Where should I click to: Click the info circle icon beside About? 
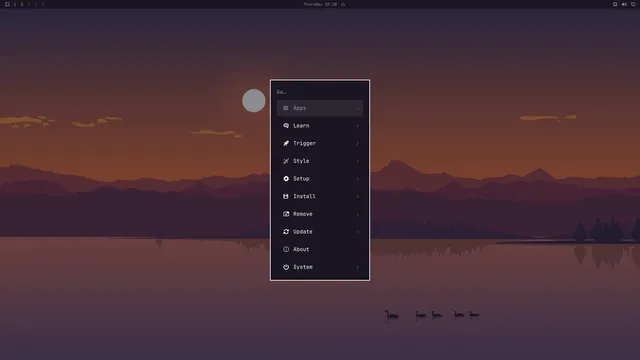(286, 249)
